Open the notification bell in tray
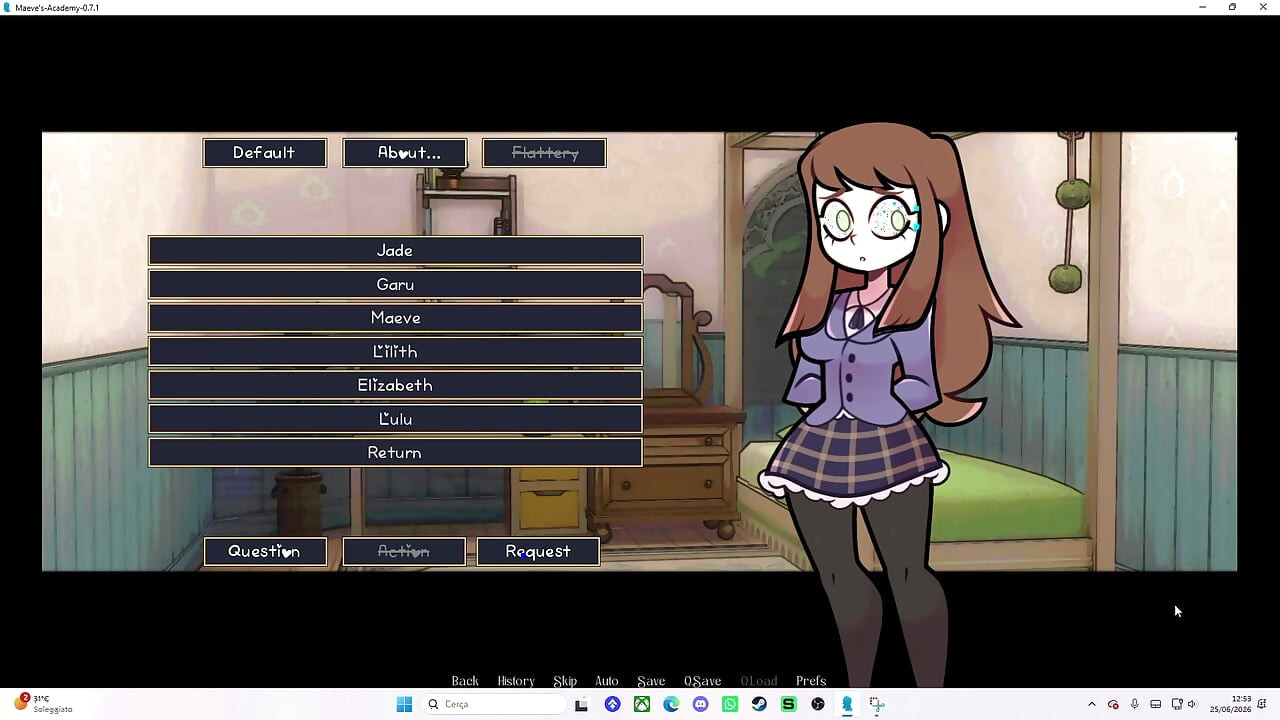This screenshot has width=1280, height=720. click(x=1262, y=704)
